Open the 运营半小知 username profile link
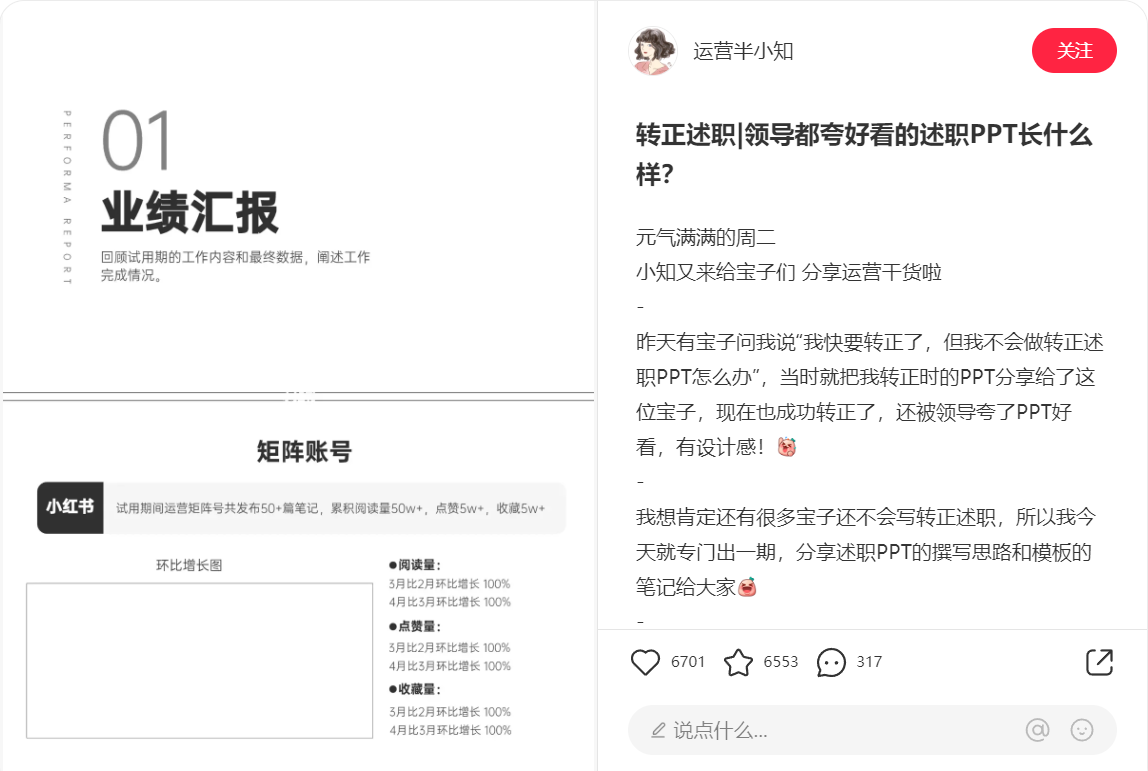The height and width of the screenshot is (771, 1148). click(743, 51)
